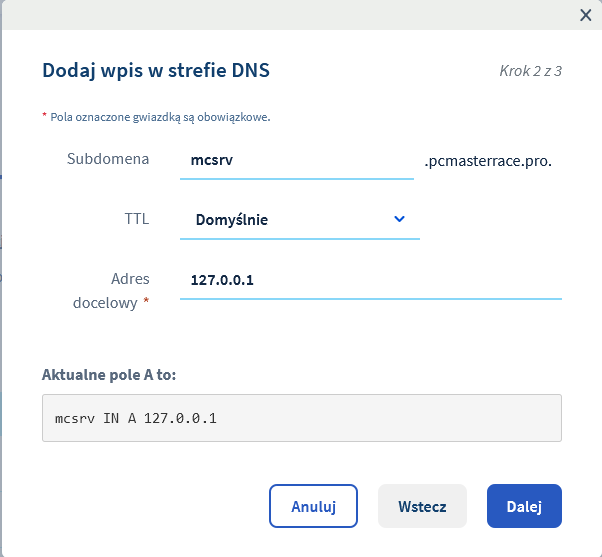Image resolution: width=602 pixels, height=557 pixels.
Task: Click the red asterisk starting the required note
Action: point(44,117)
